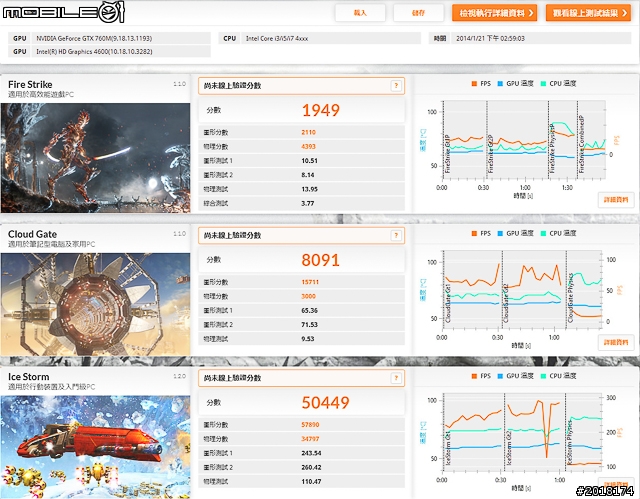Click CPU 溫度 legend swatch in Ice Storm chart
The height and width of the screenshot is (499, 640).
click(543, 376)
